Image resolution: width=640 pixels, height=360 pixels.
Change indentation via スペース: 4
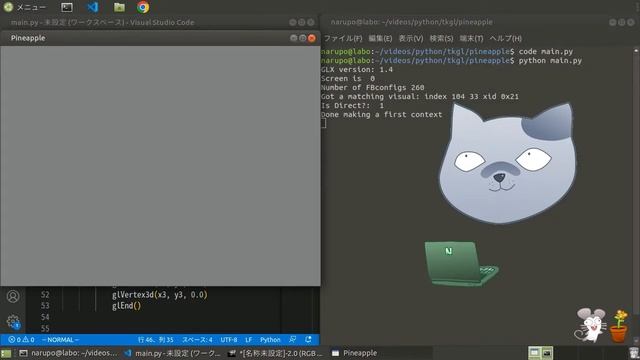click(x=197, y=340)
